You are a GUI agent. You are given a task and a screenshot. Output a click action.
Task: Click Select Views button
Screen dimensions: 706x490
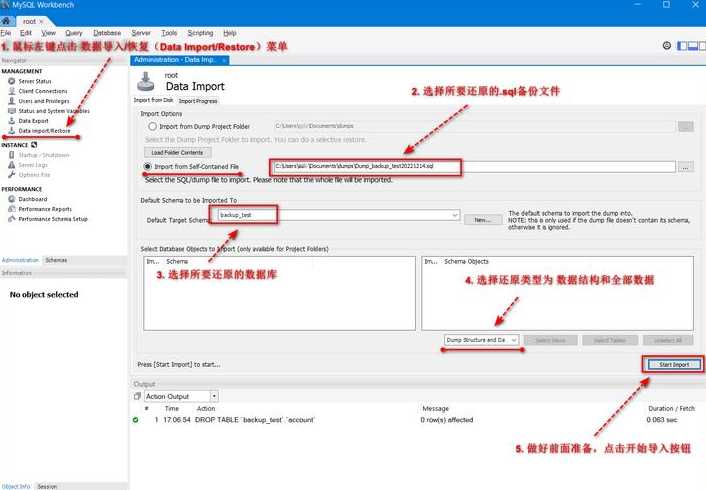click(550, 340)
